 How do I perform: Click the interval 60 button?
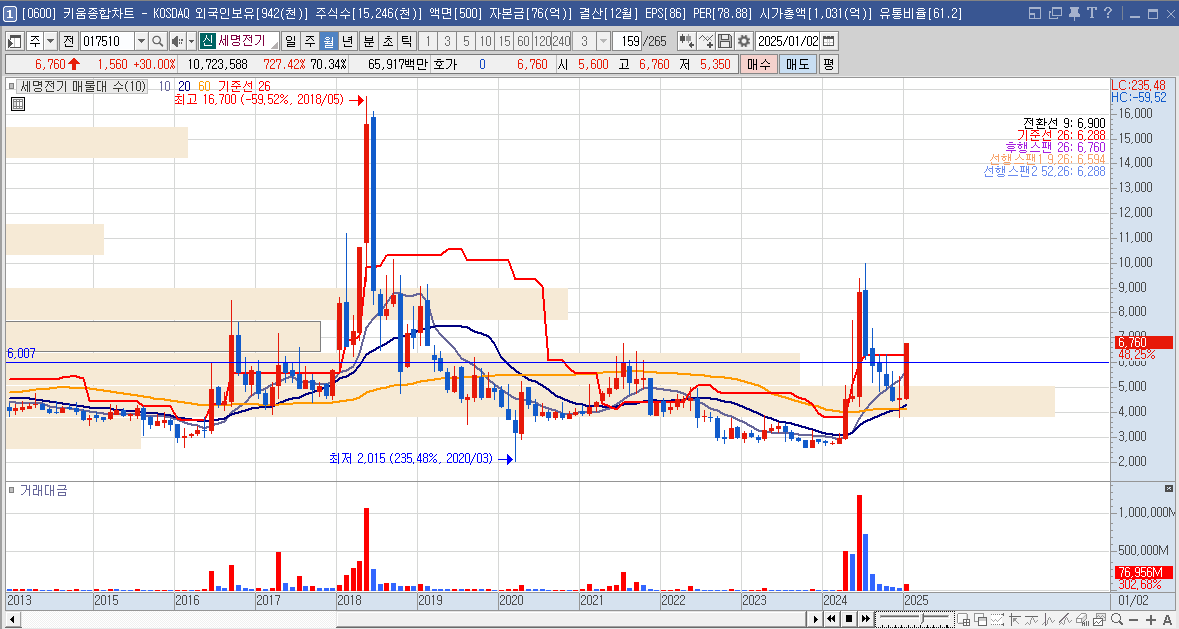(523, 41)
